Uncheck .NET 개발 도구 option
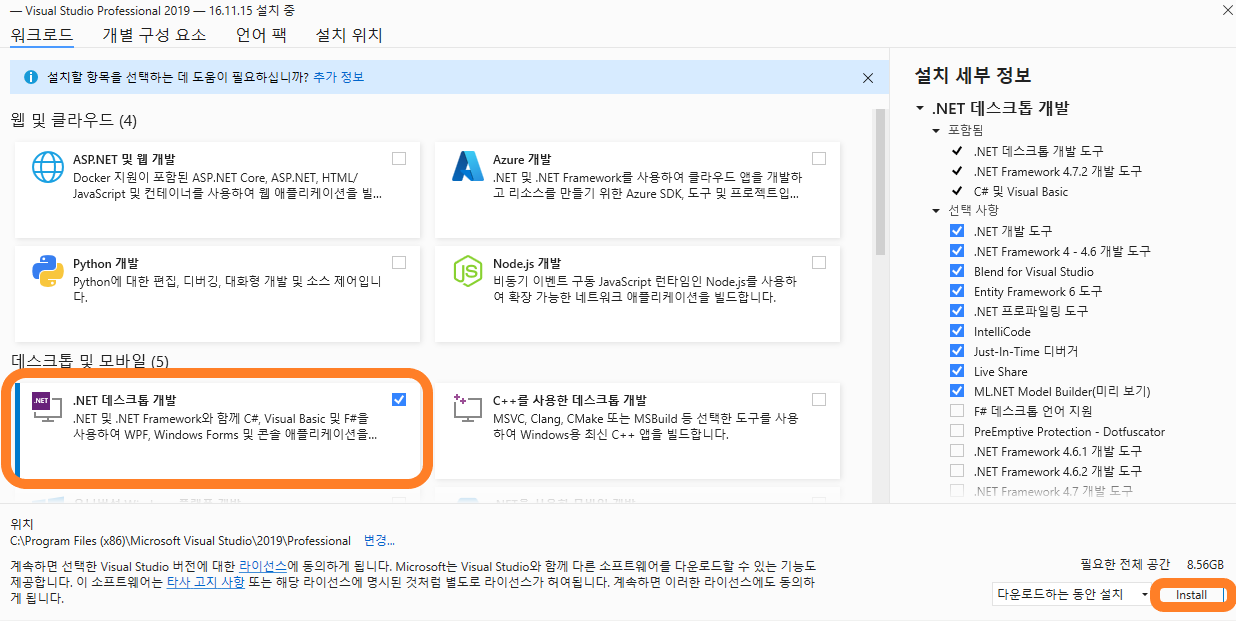The height and width of the screenshot is (621, 1236). tap(957, 231)
